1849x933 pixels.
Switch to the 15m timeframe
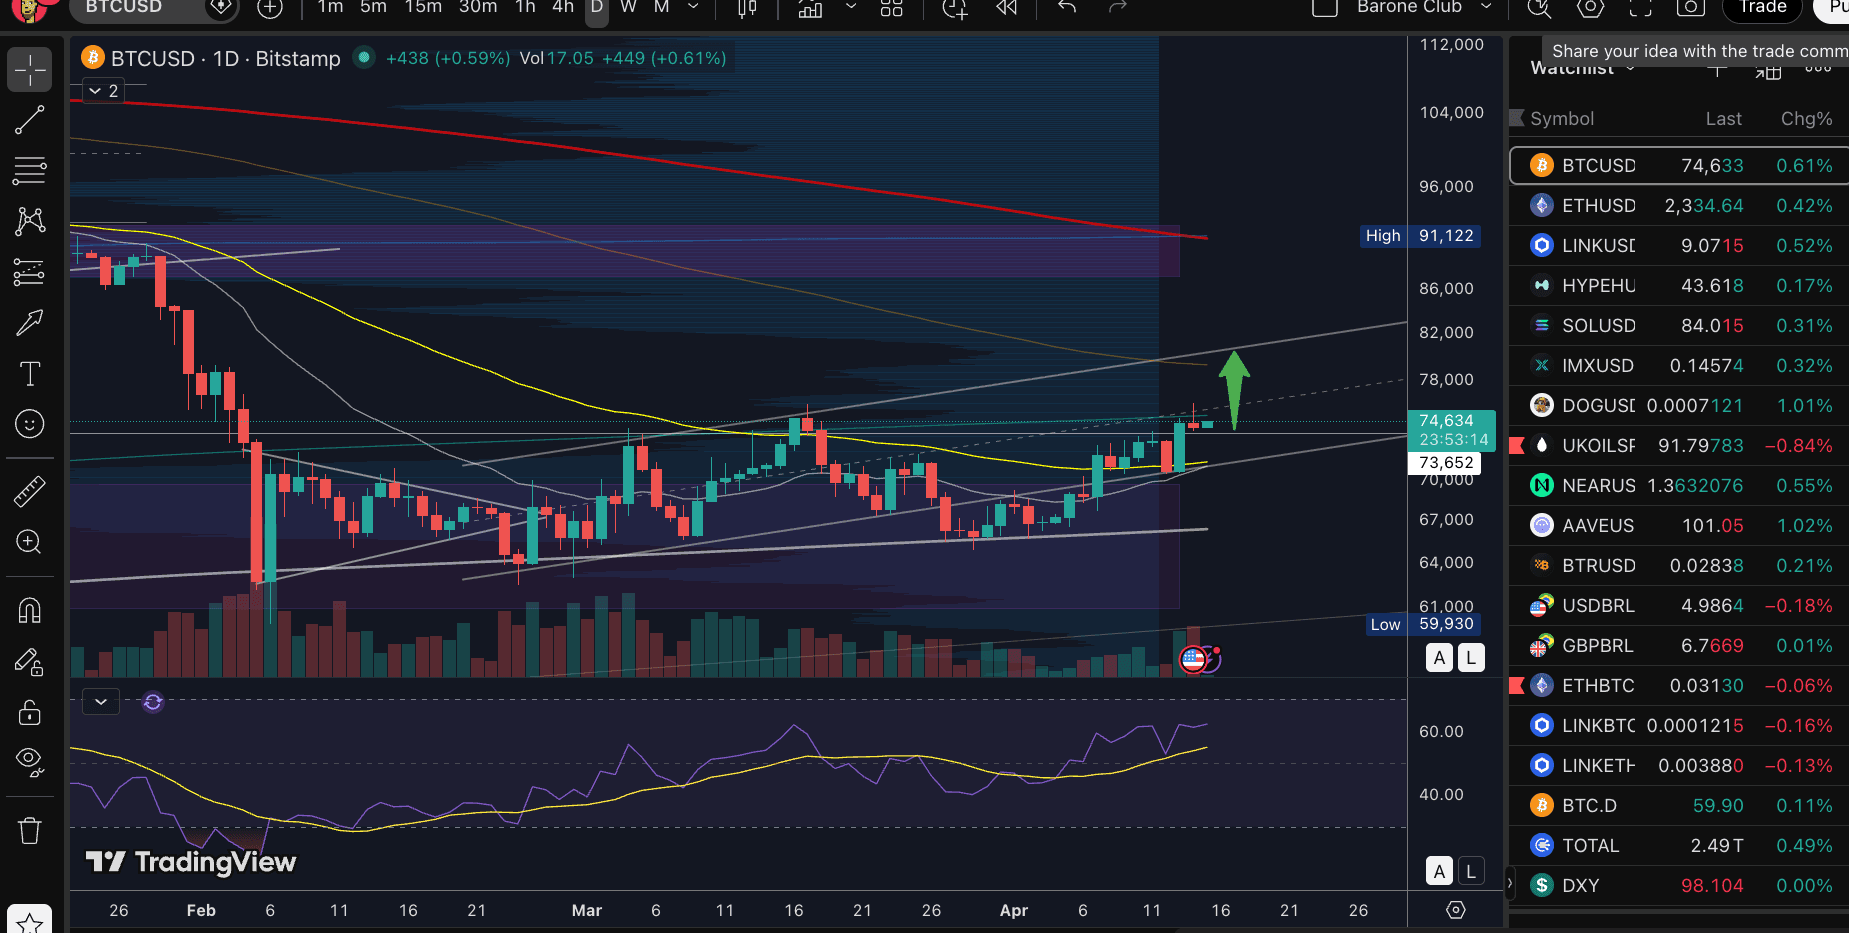click(423, 7)
